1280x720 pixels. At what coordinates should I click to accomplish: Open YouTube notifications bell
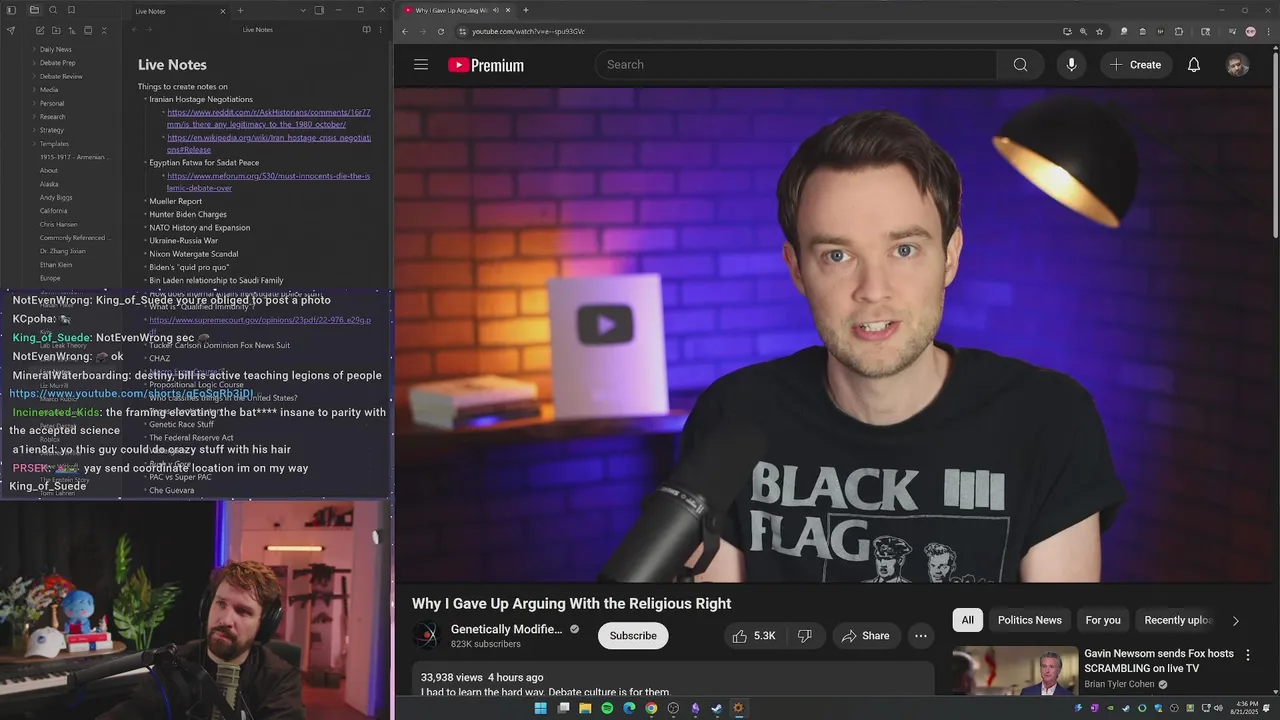pyautogui.click(x=1194, y=65)
